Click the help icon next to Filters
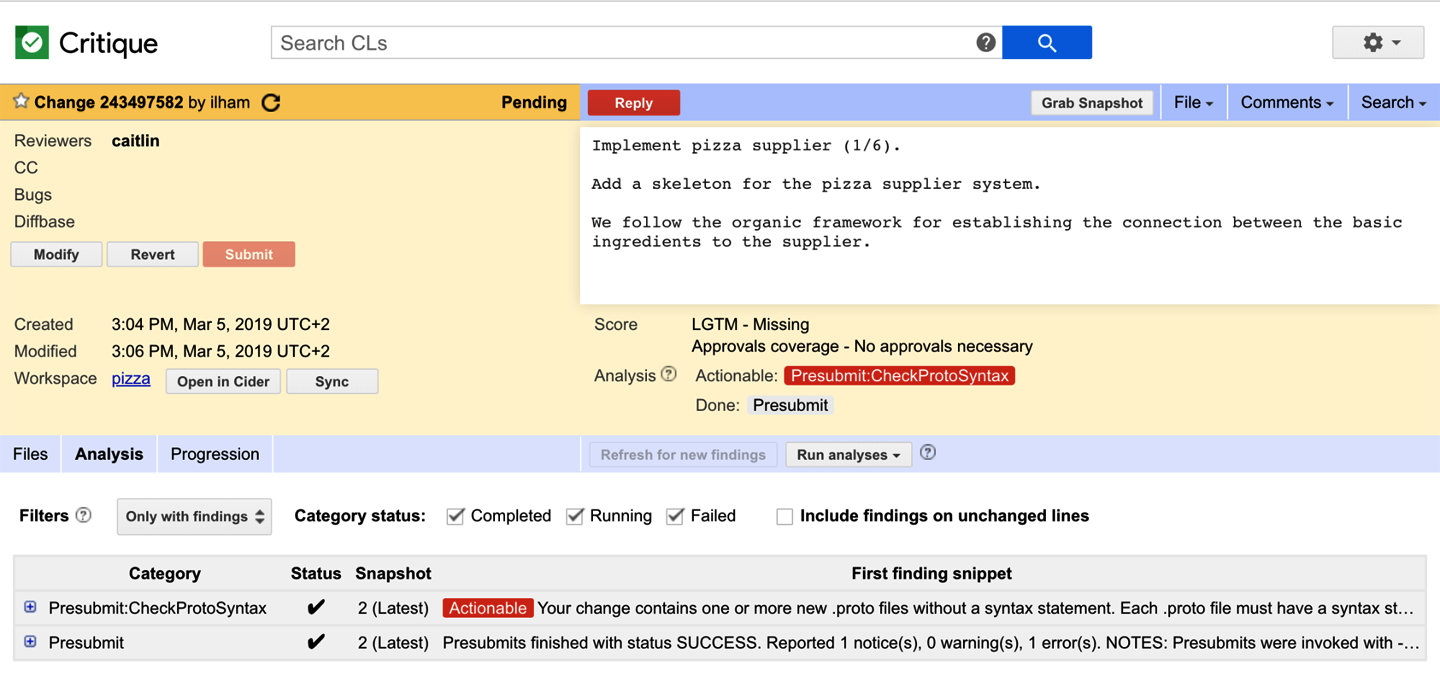Image resolution: width=1440 pixels, height=681 pixels. click(x=84, y=515)
